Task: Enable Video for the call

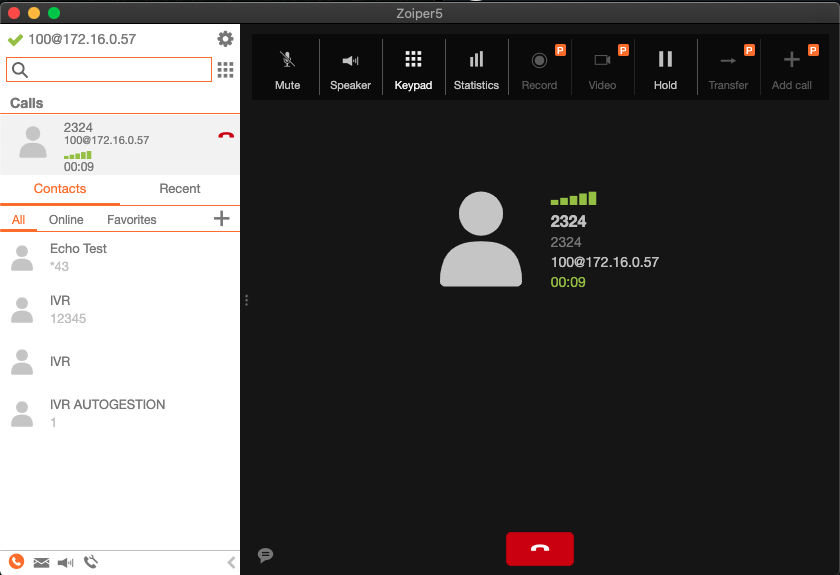Action: pos(602,69)
